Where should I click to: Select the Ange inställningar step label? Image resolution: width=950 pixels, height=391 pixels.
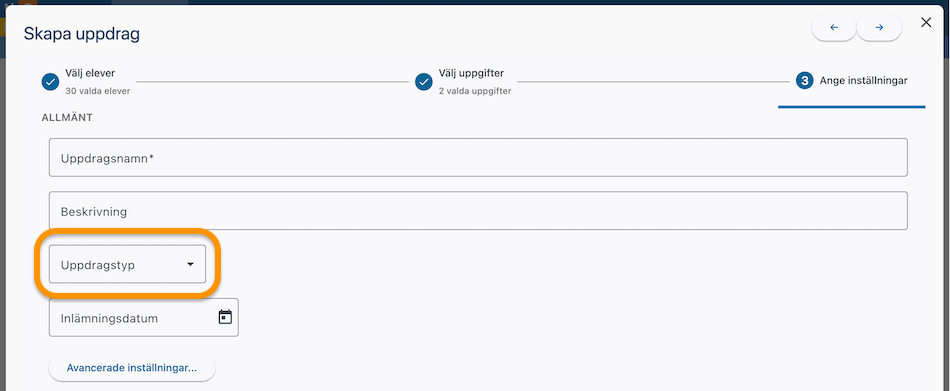tap(863, 81)
